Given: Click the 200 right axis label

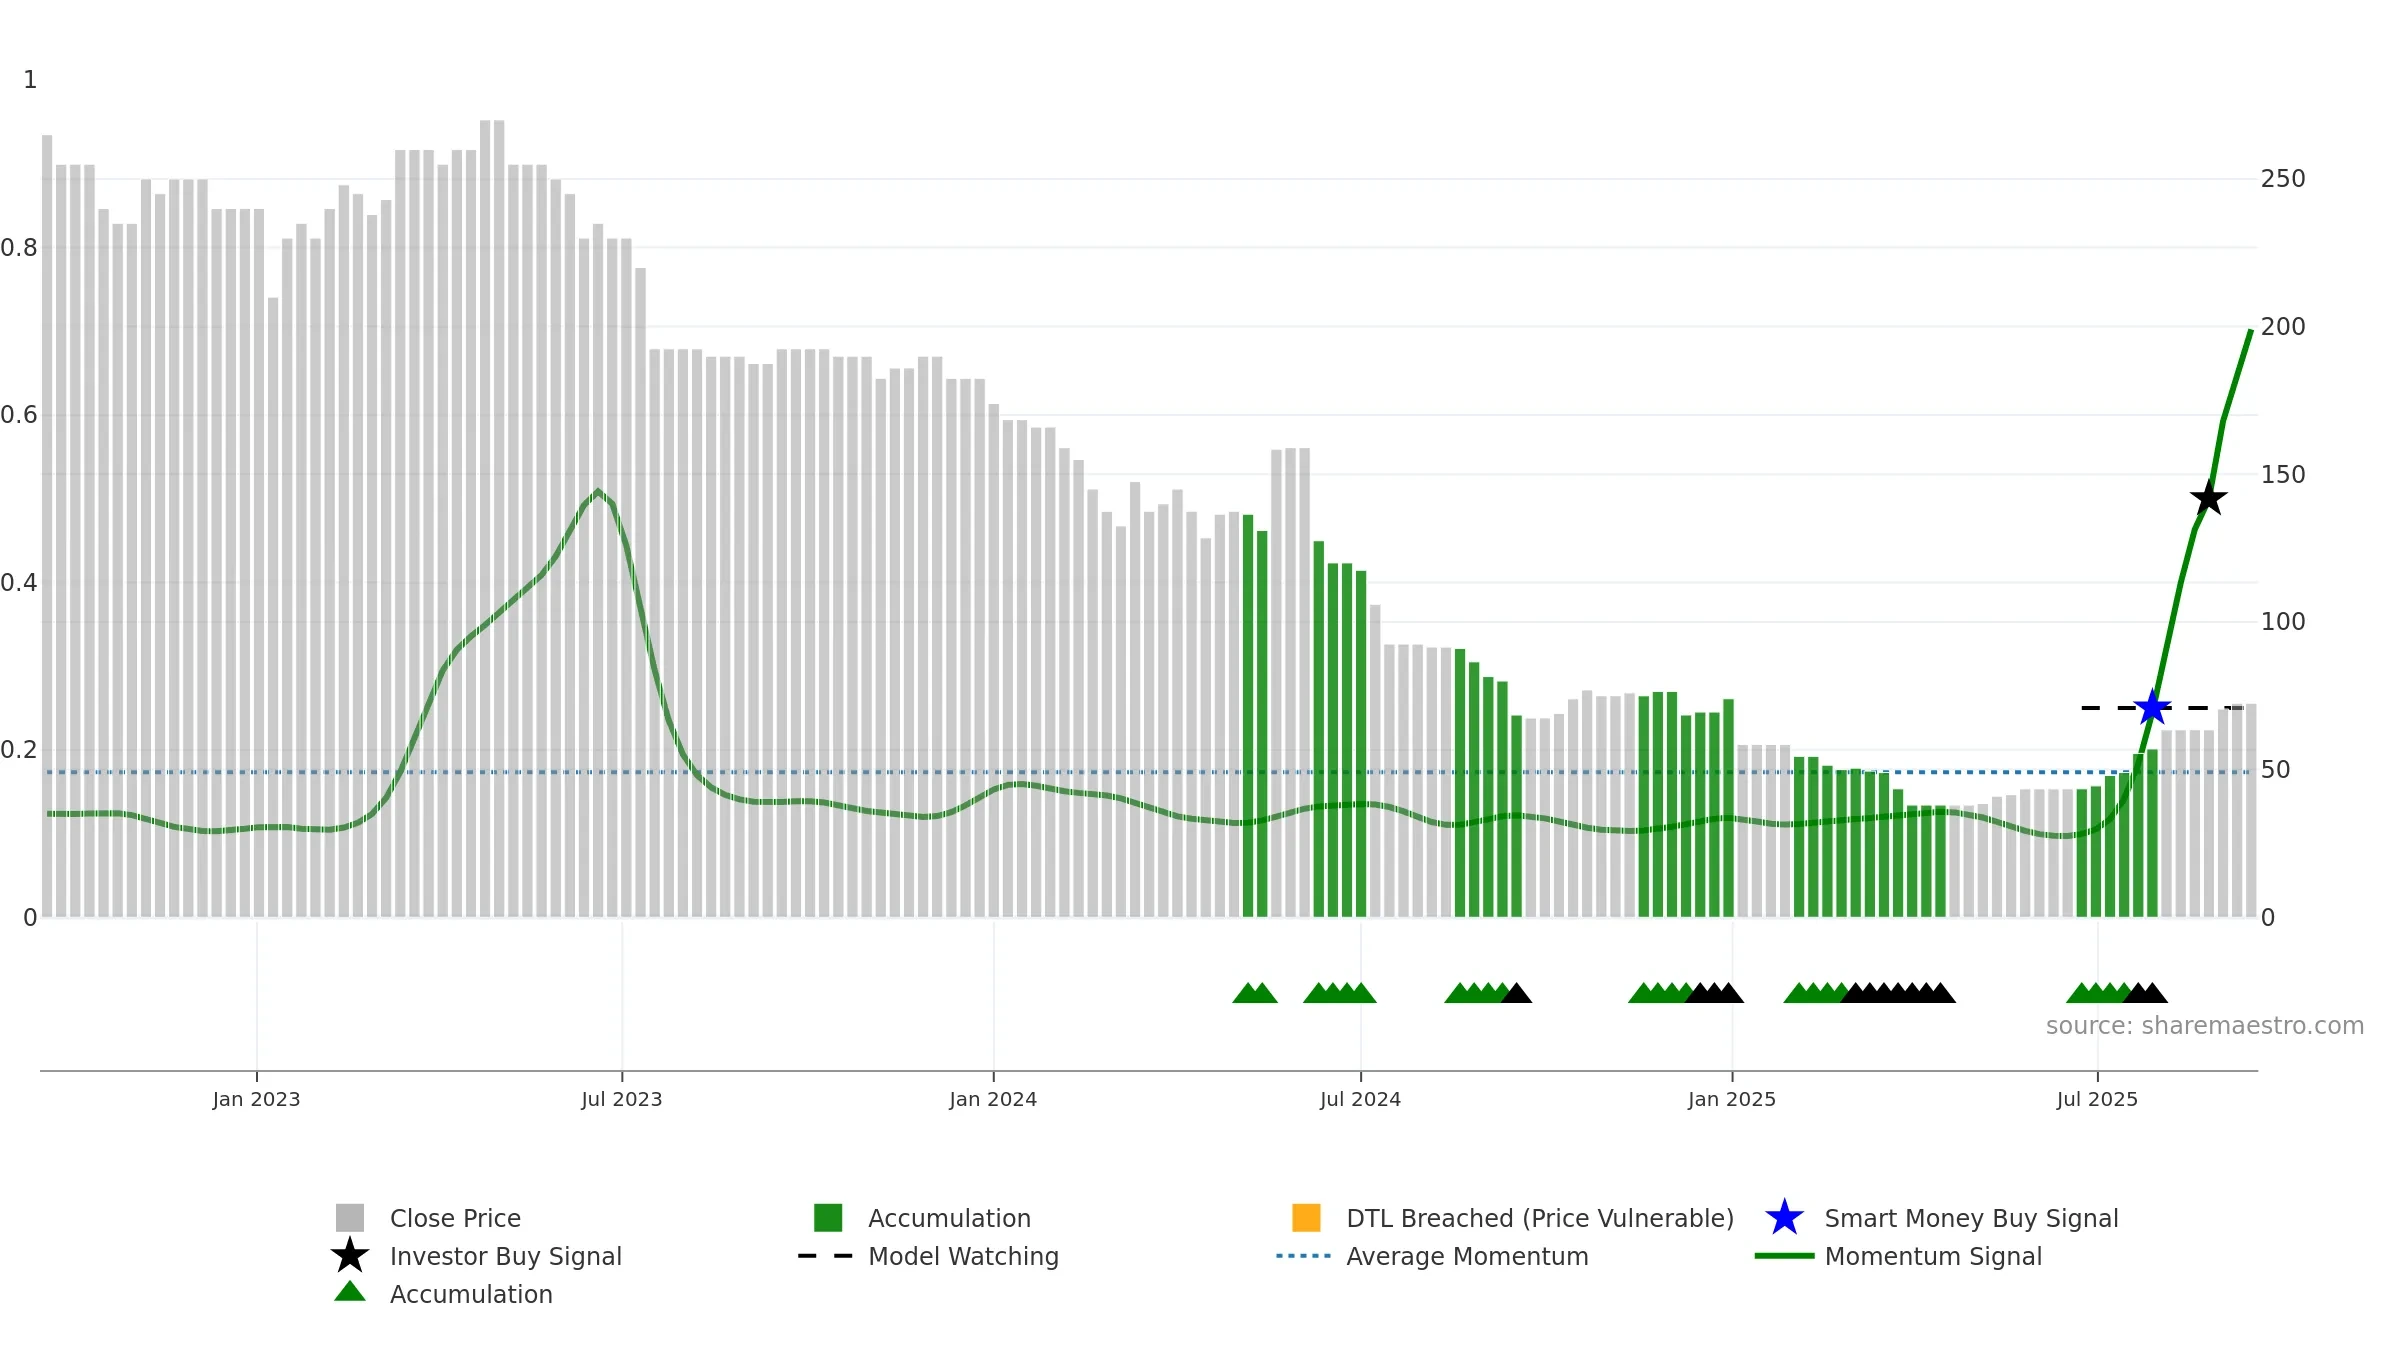Looking at the screenshot, I should [2283, 327].
